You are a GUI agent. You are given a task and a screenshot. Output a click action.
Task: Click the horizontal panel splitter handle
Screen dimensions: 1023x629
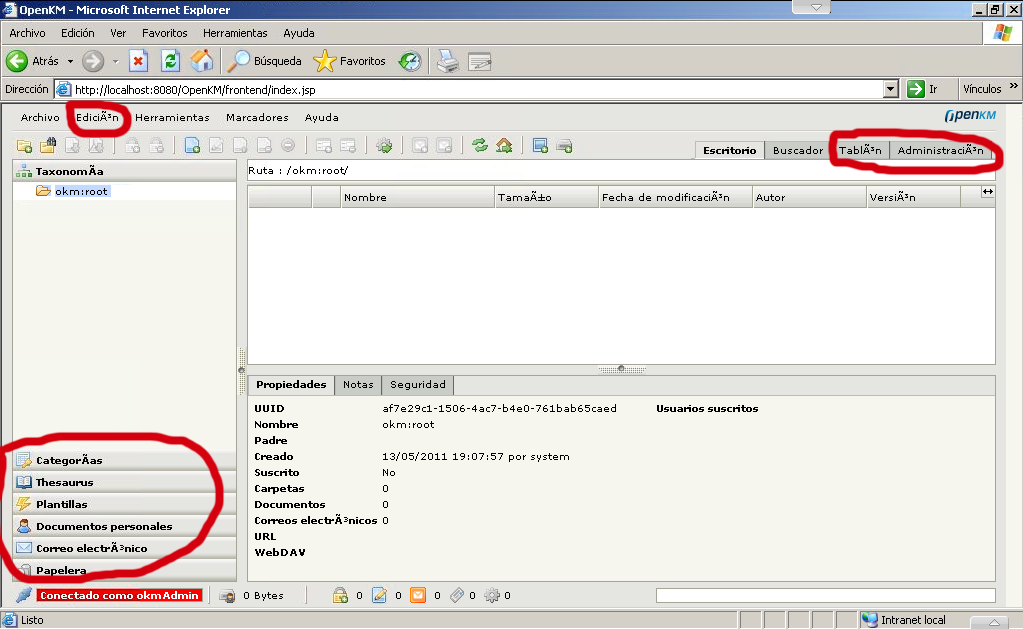(x=621, y=369)
